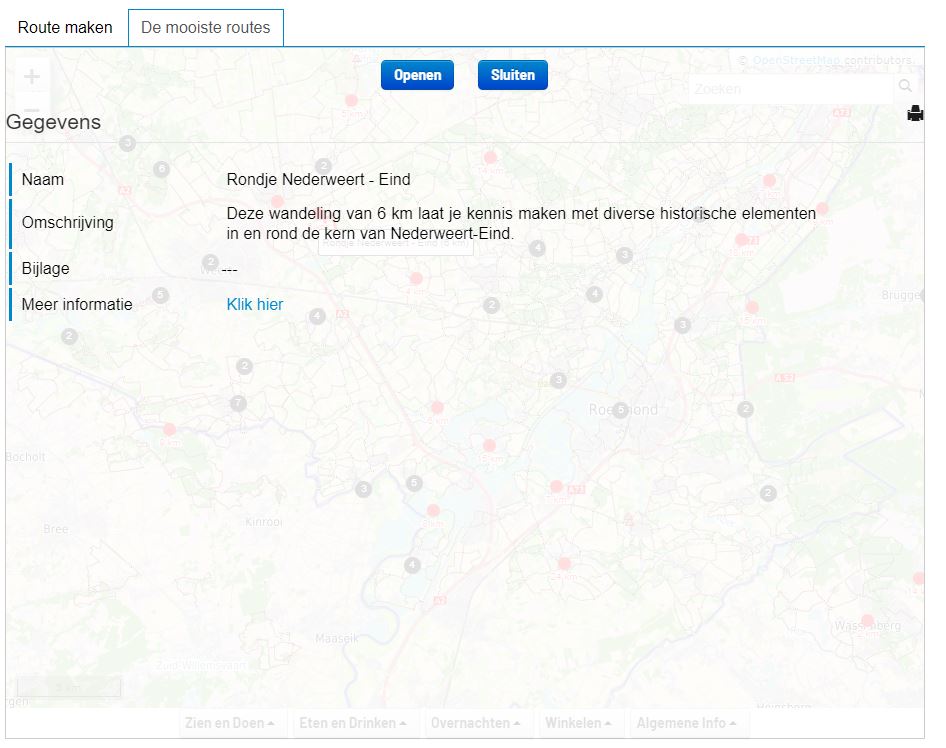Select cluster marker 4 north of Maaseik

[x=412, y=565]
